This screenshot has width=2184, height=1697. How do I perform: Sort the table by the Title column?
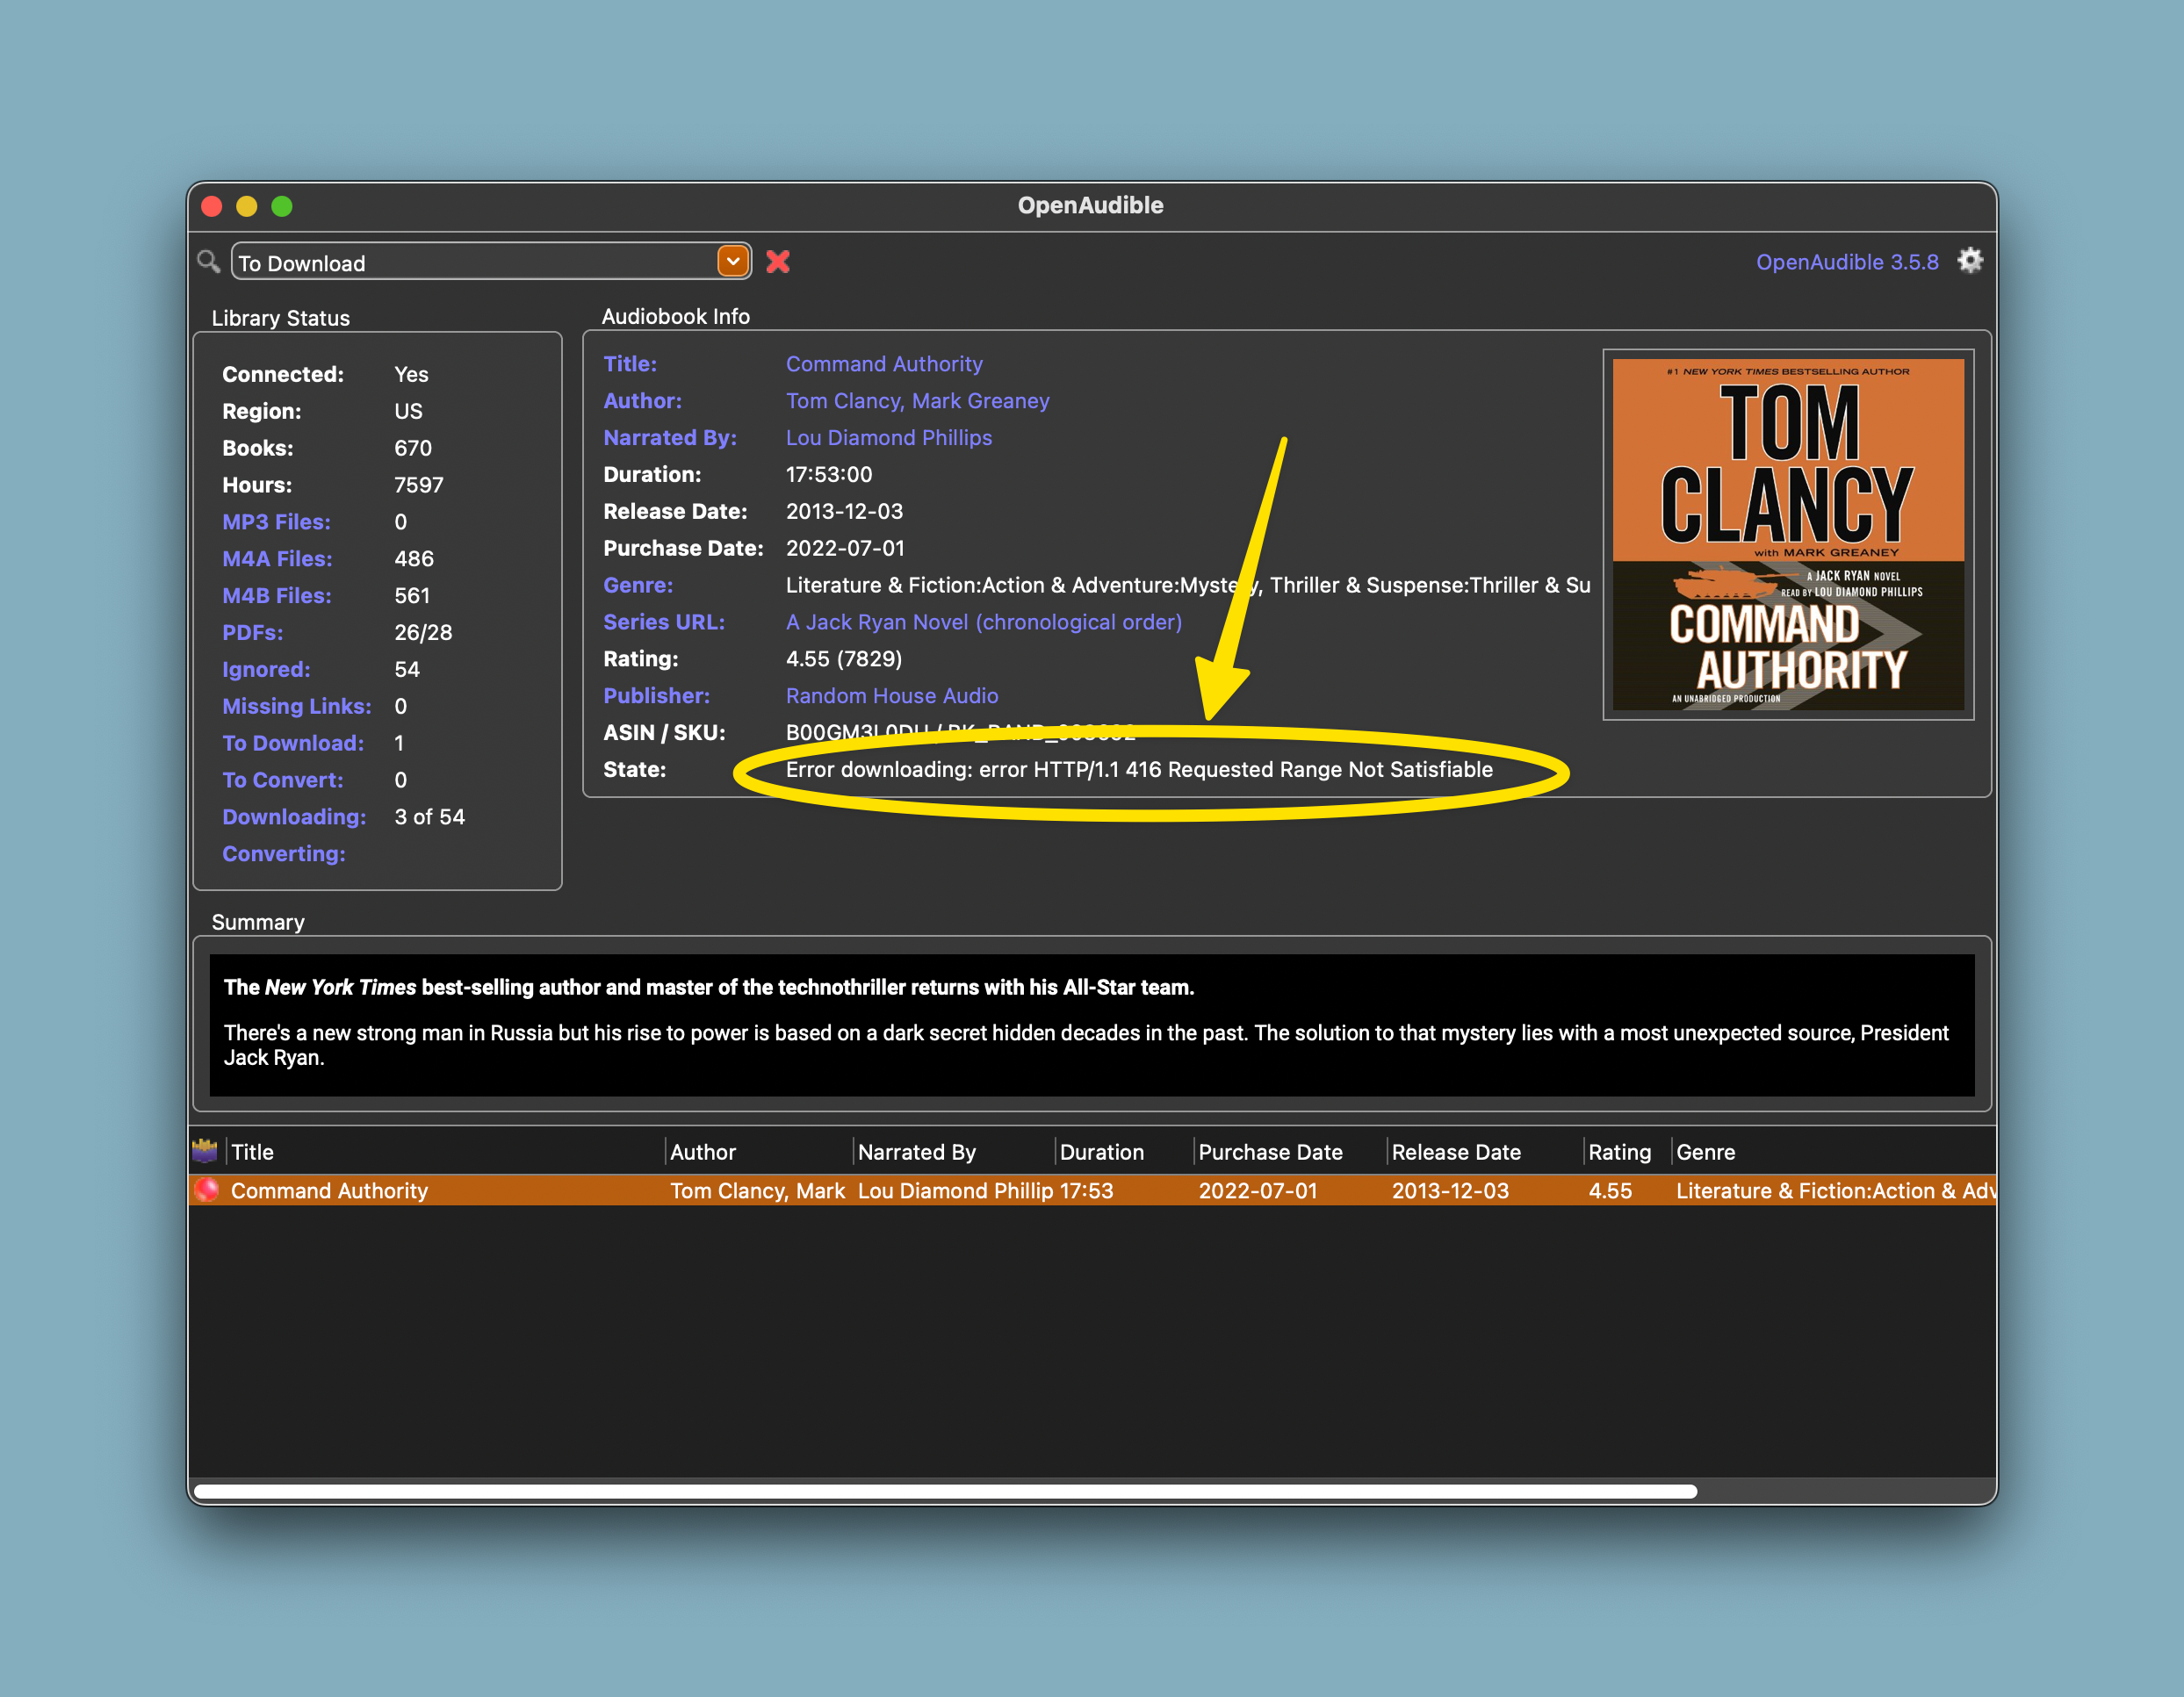click(x=252, y=1151)
